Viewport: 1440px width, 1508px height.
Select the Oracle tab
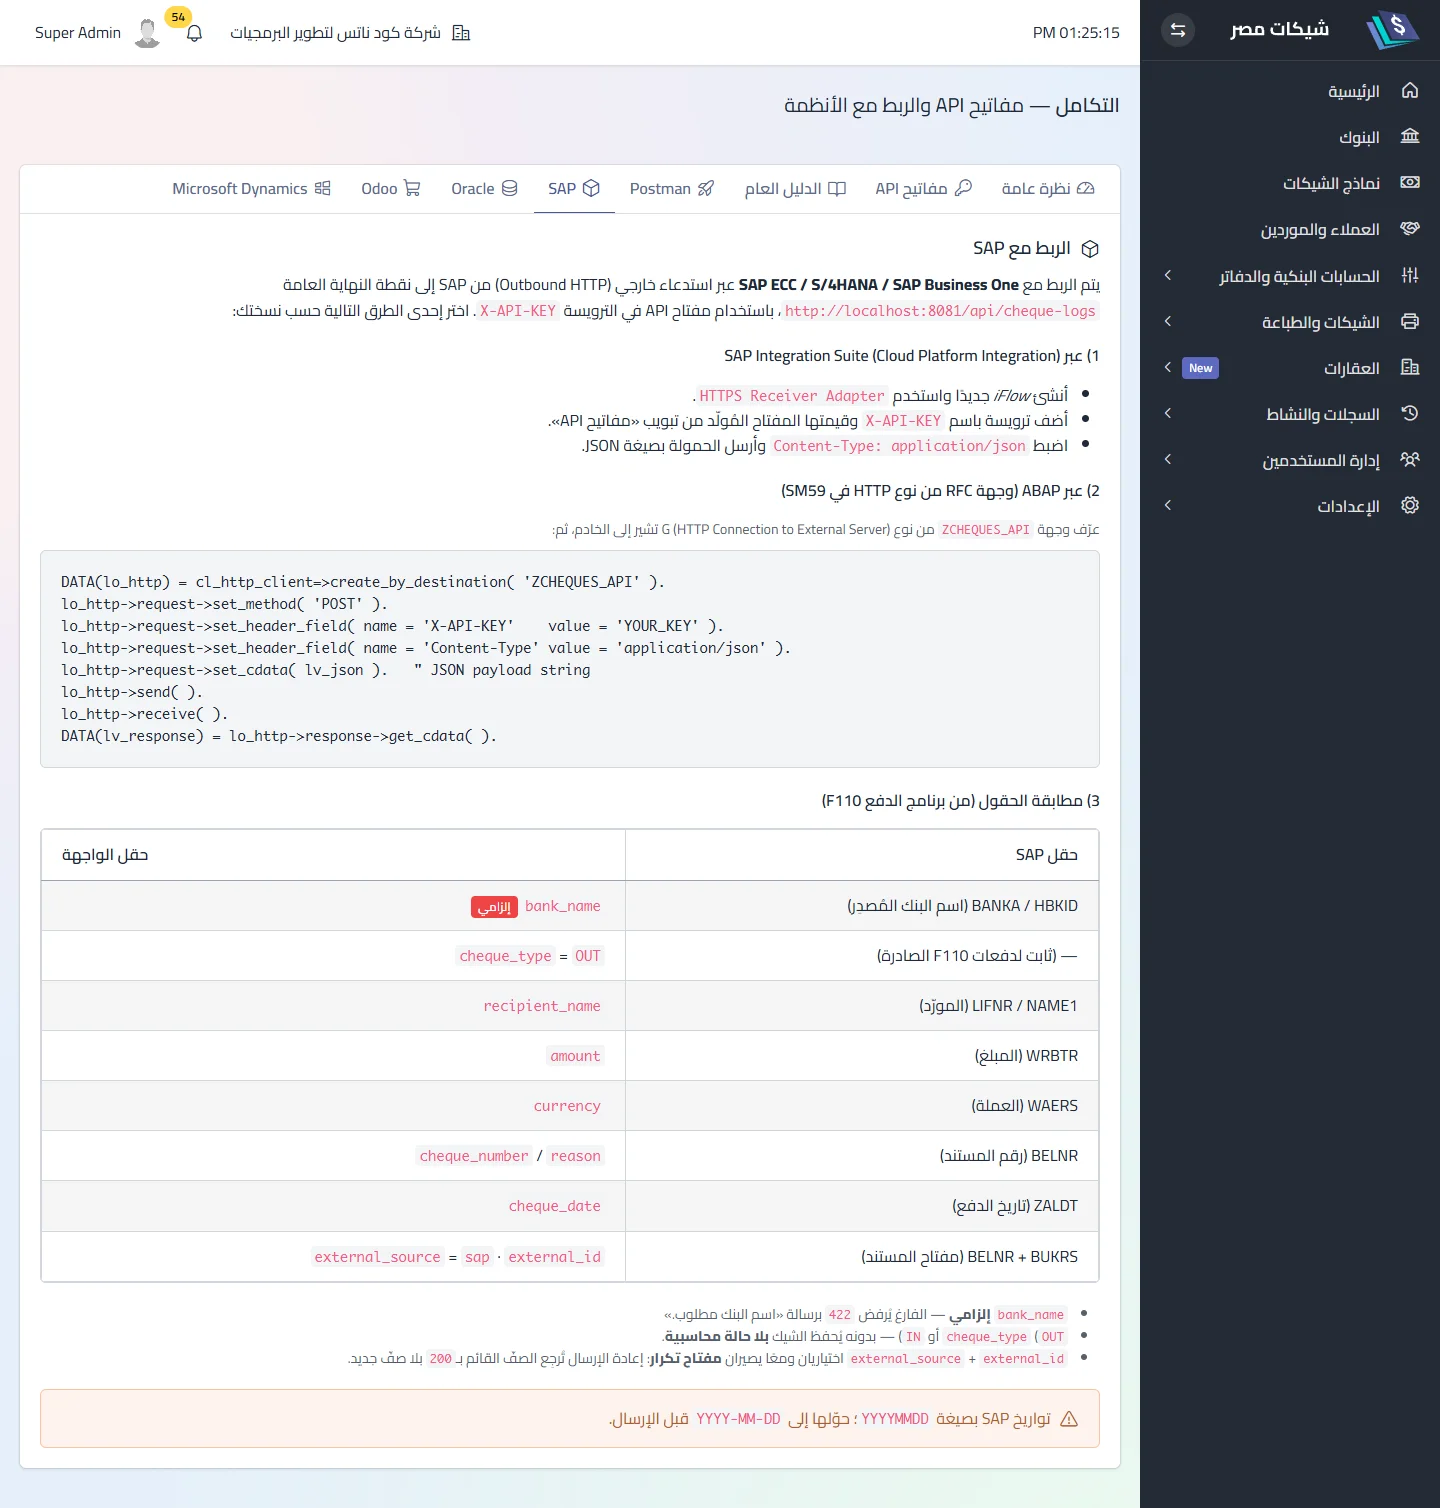pos(484,189)
